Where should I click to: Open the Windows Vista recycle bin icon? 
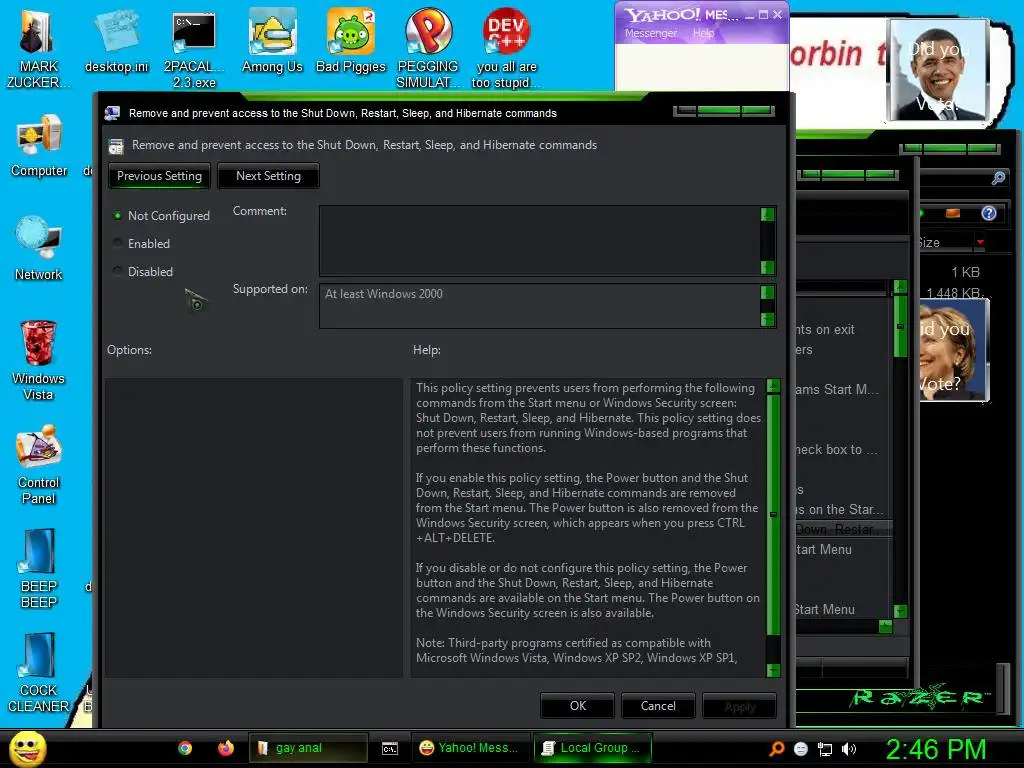38,360
